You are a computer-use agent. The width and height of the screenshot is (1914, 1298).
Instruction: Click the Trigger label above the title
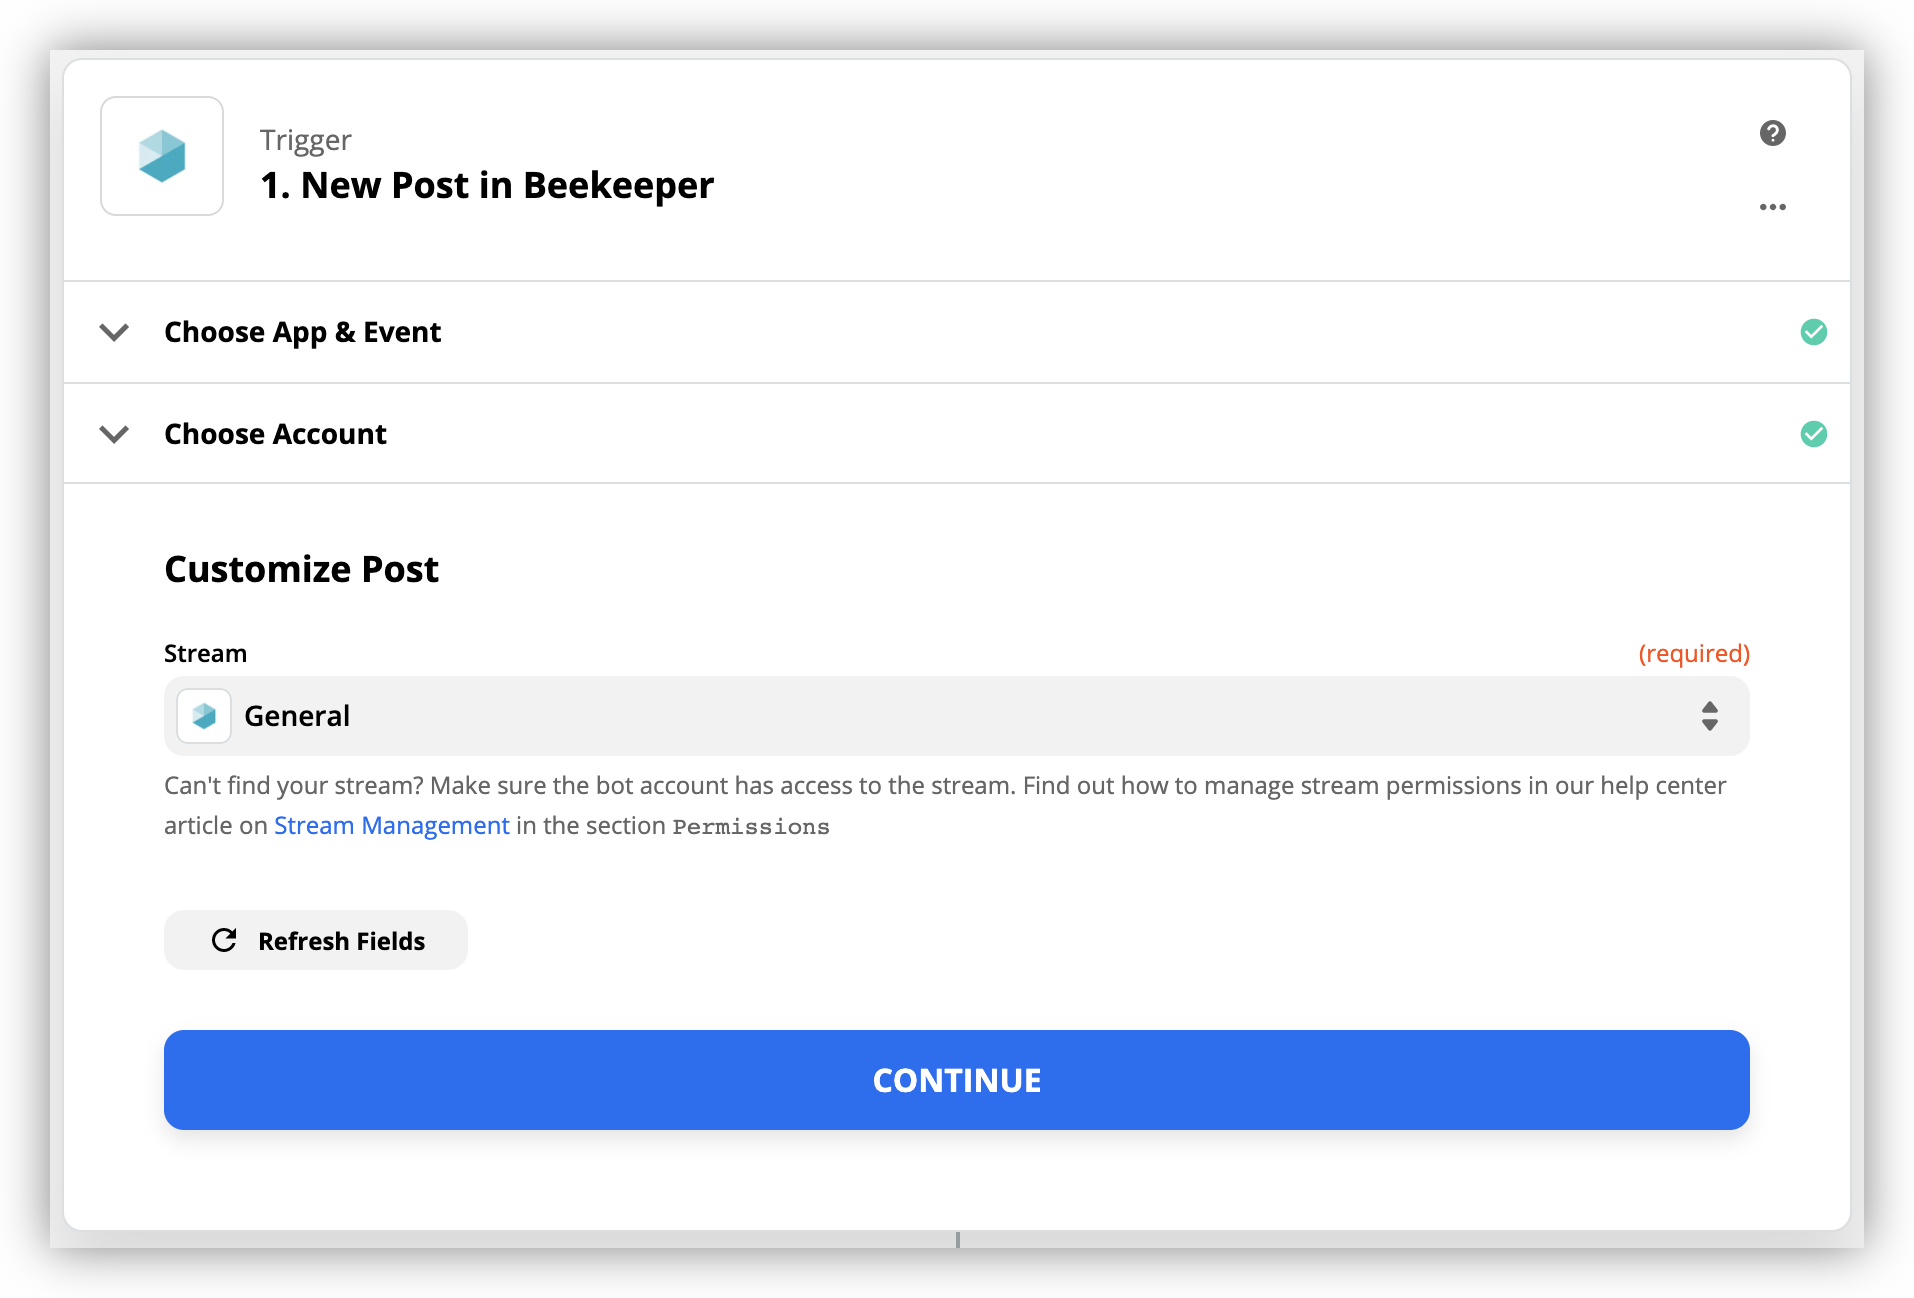[x=305, y=140]
